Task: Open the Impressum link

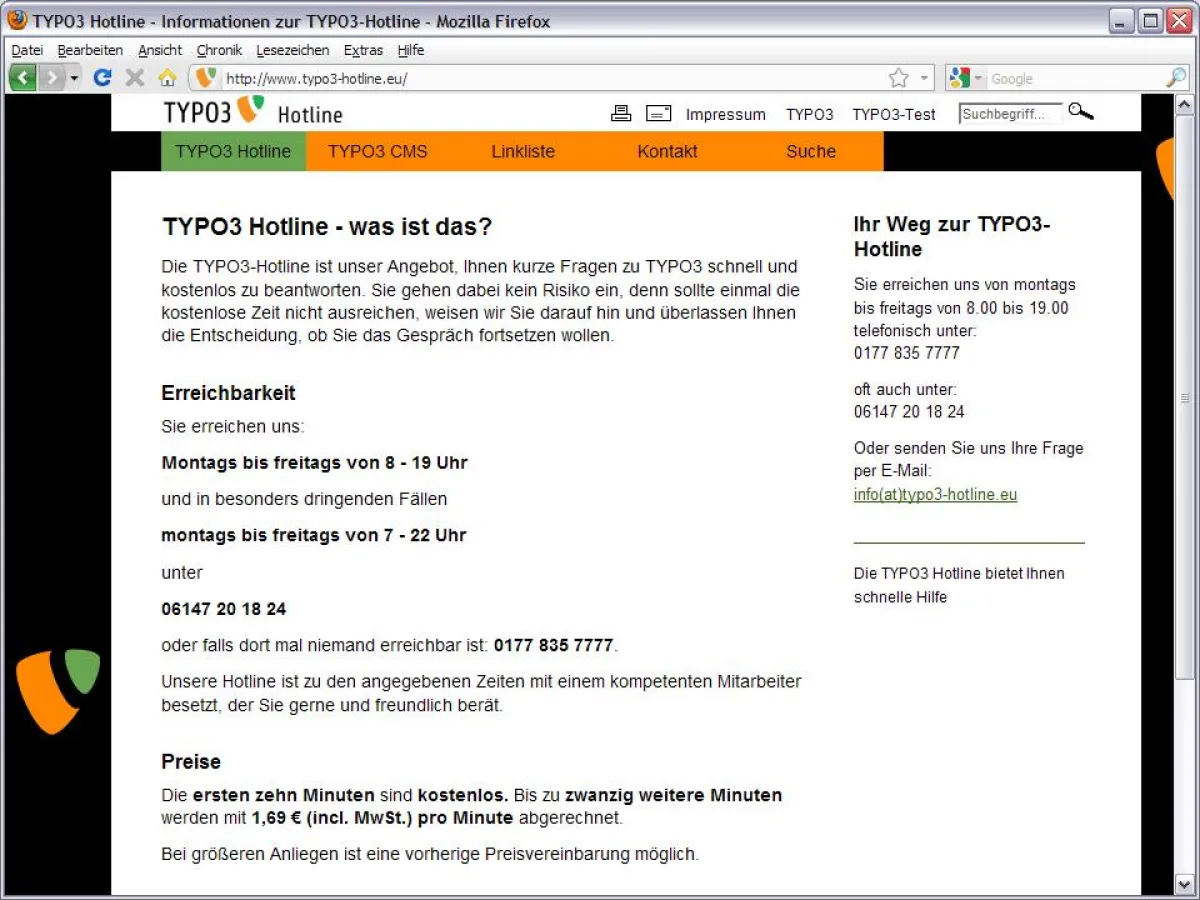Action: click(726, 114)
